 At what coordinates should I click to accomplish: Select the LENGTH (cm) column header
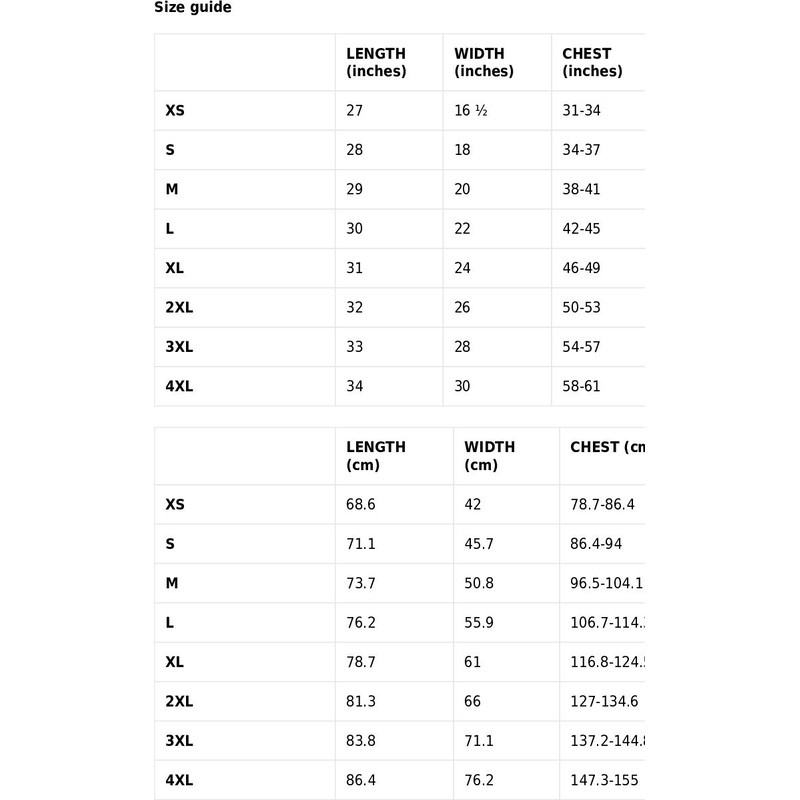[x=376, y=456]
